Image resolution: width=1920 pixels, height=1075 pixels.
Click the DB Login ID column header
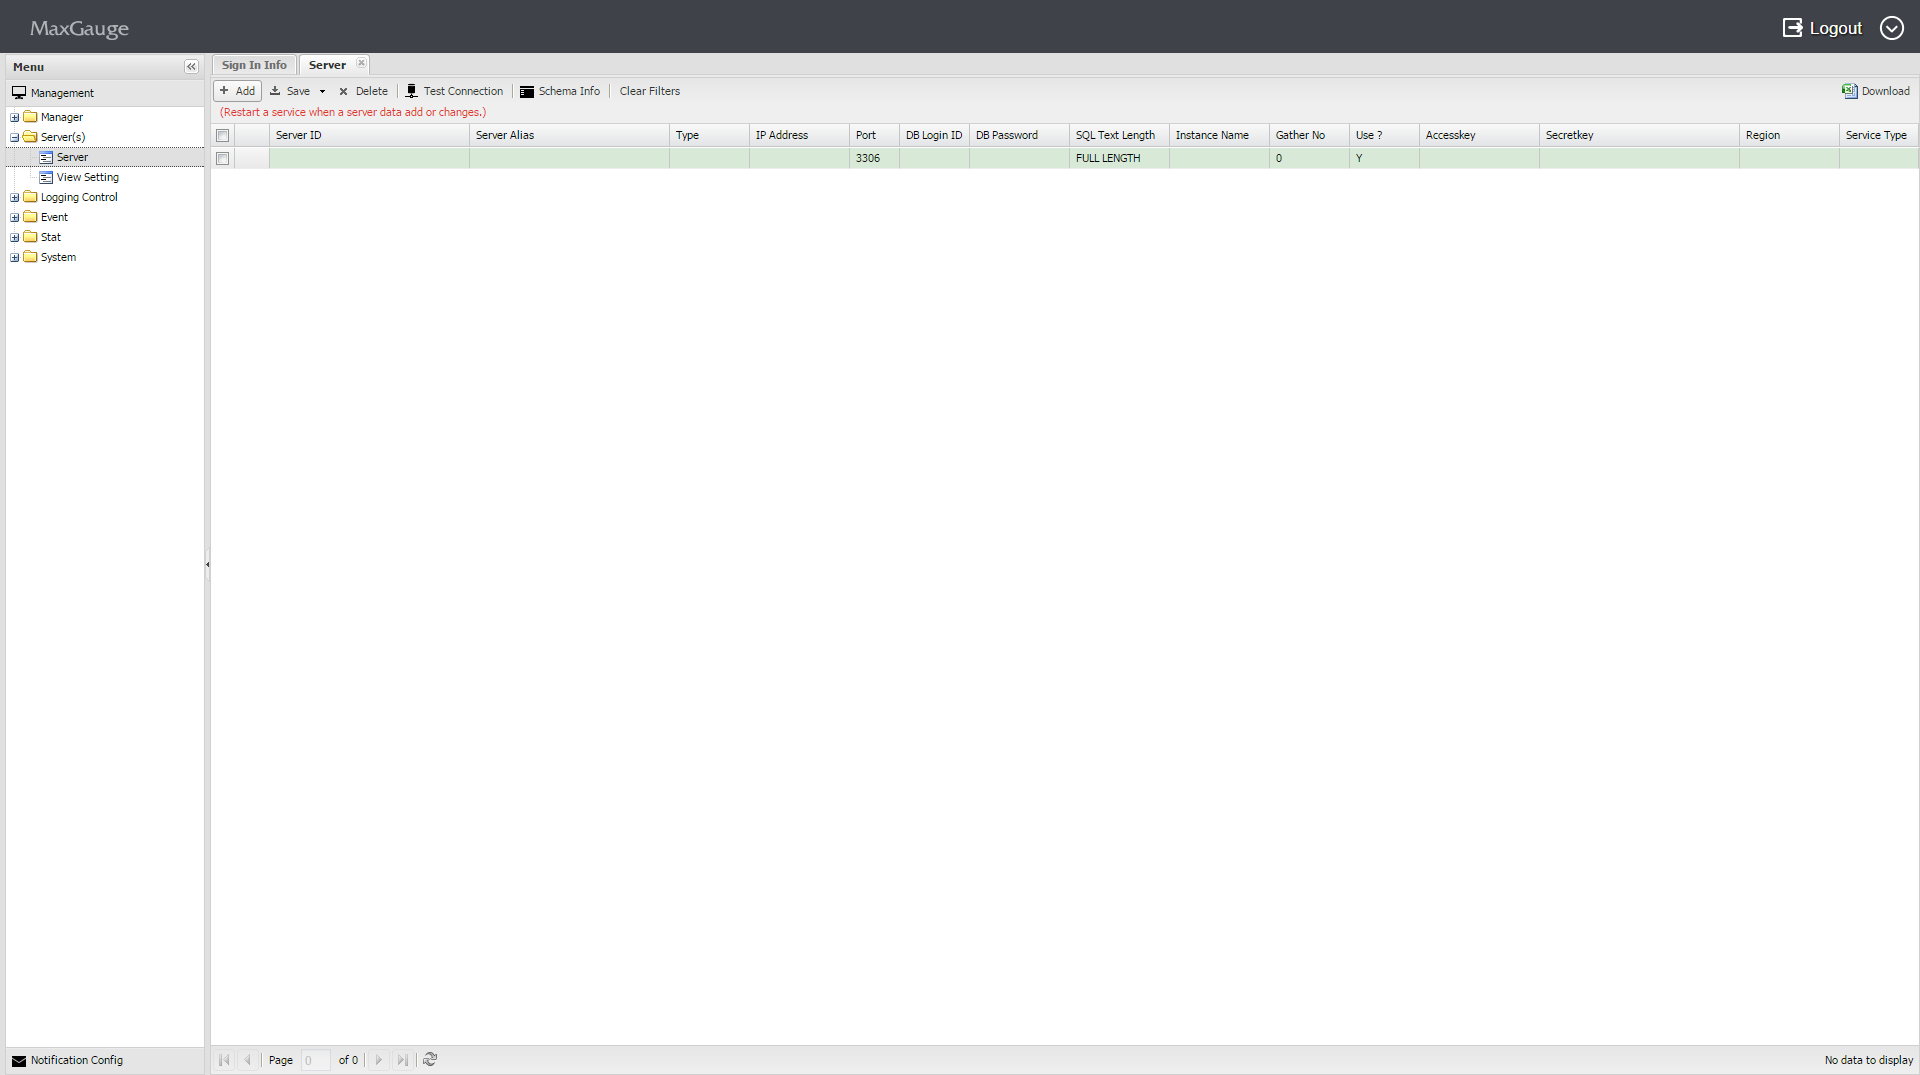click(934, 135)
